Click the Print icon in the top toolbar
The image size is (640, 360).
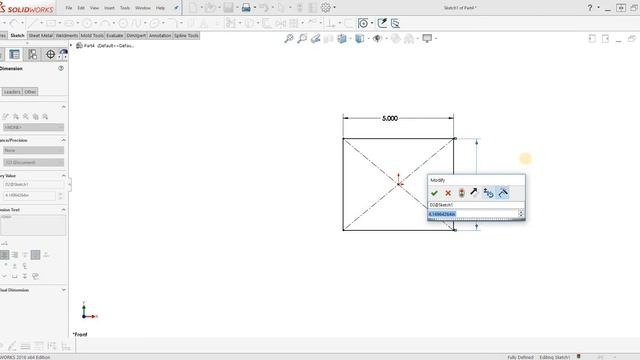[246, 7]
